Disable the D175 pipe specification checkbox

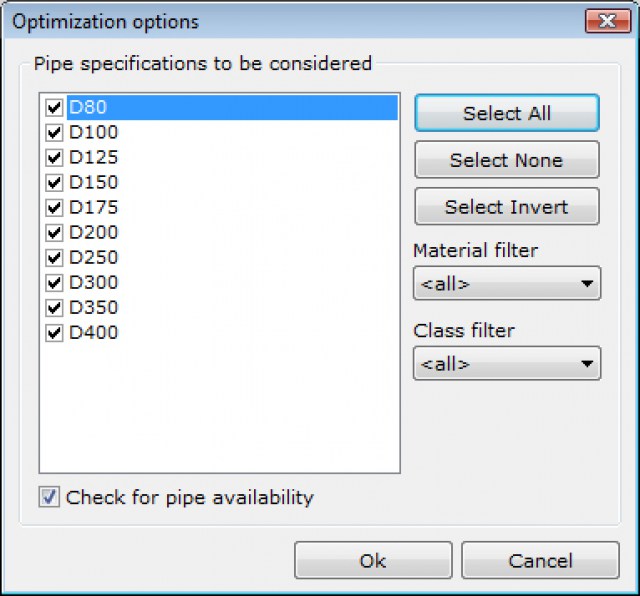pyautogui.click(x=54, y=207)
